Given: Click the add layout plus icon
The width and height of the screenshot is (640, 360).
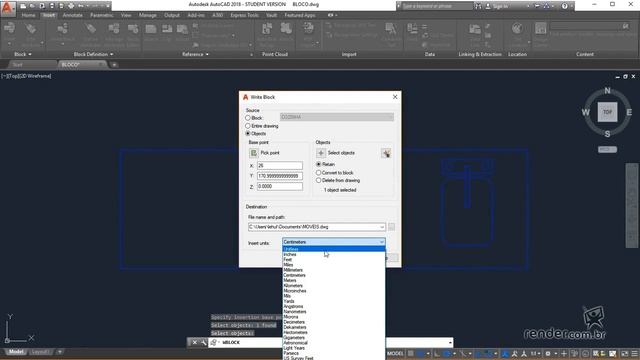Looking at the screenshot, I should 60,352.
